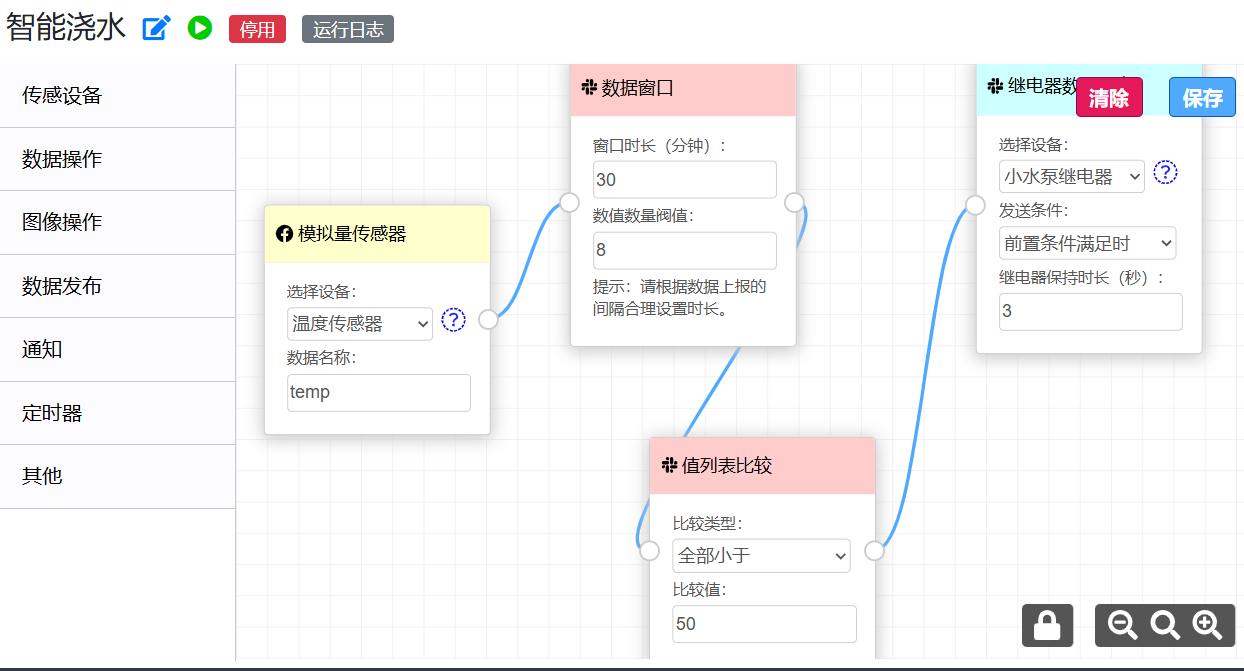Zoom out with the minus magnifier icon

pos(1121,625)
